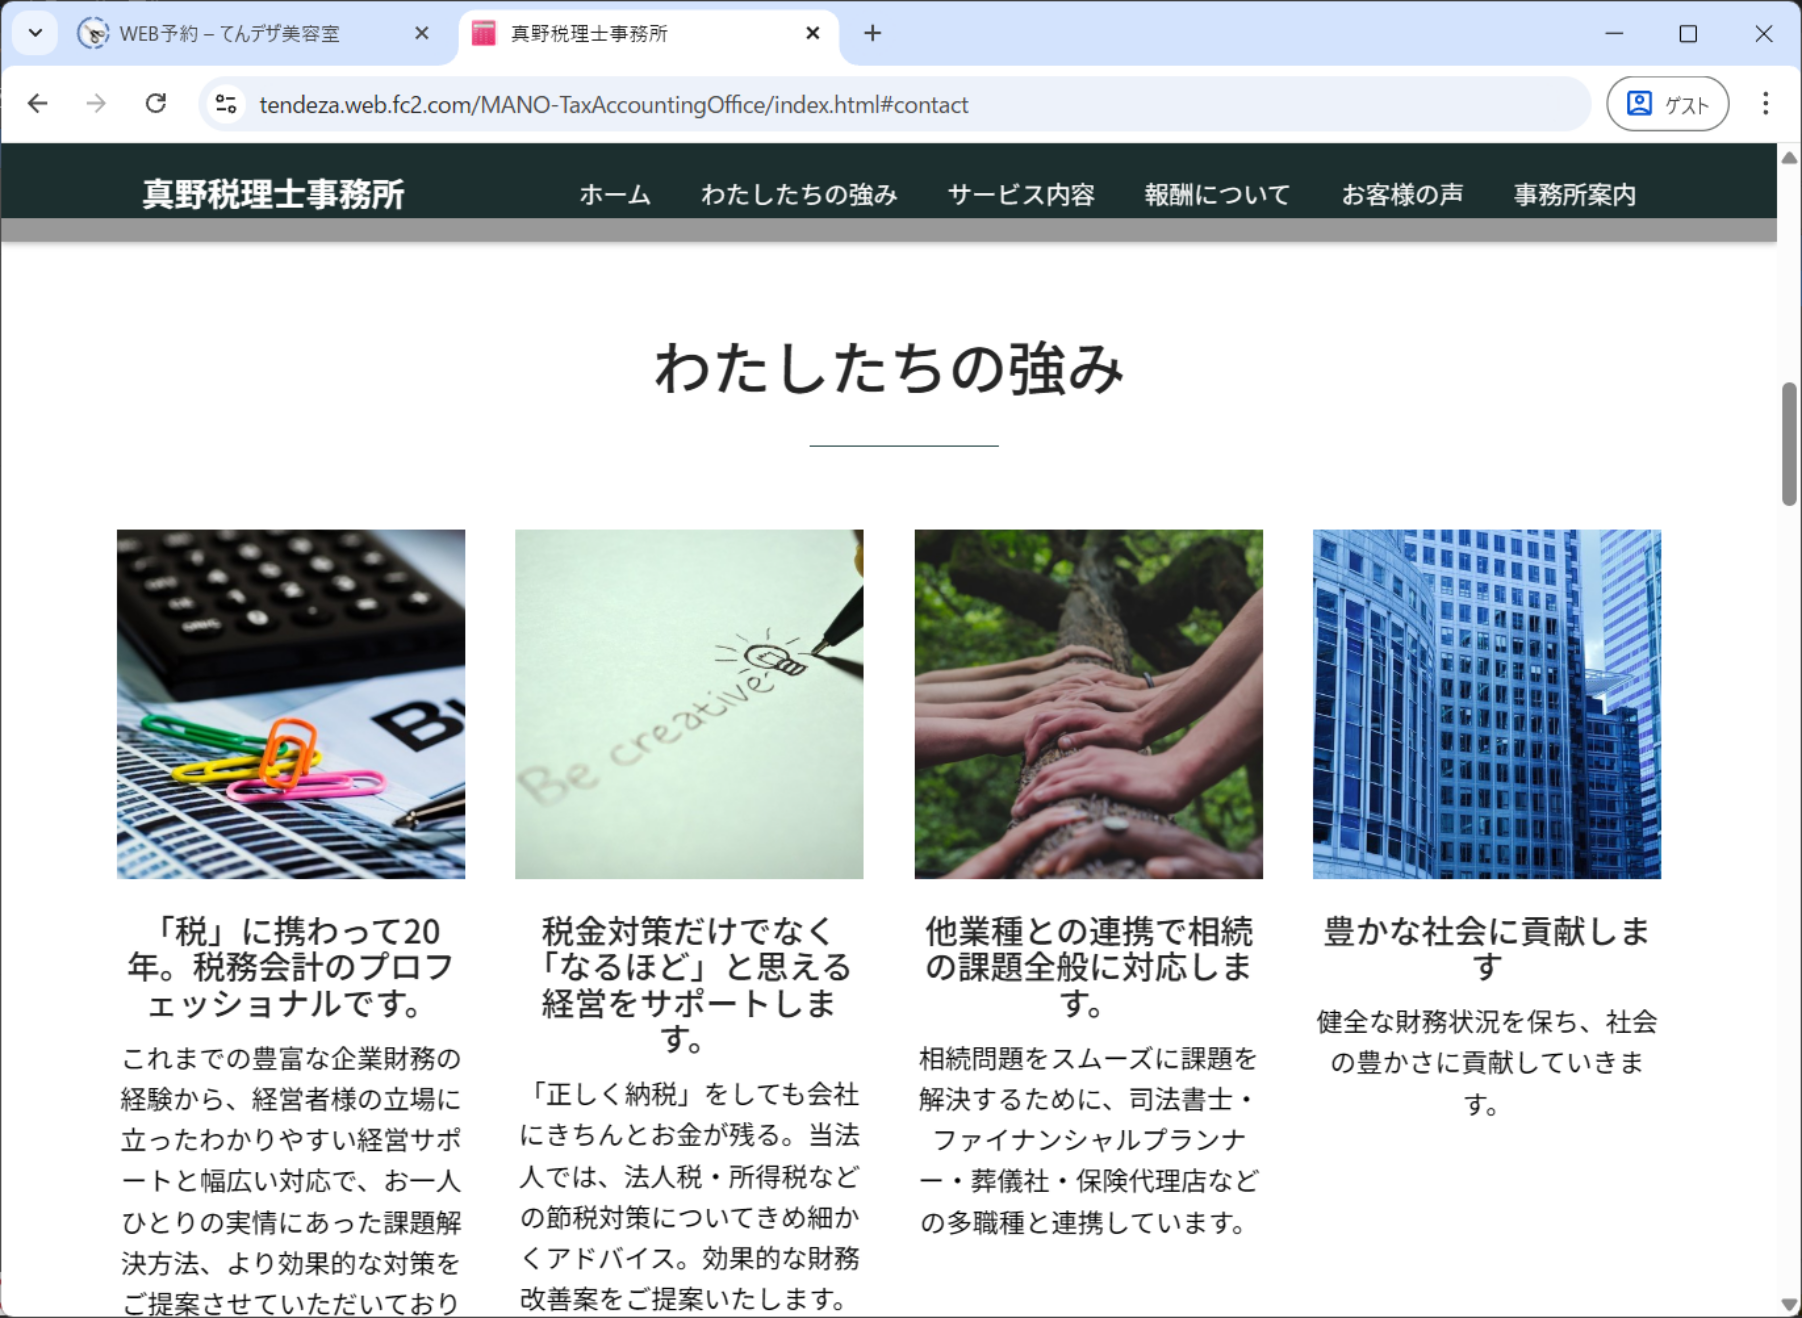Click the browser back arrow button
Viewport: 1802px width, 1318px height.
[38, 104]
